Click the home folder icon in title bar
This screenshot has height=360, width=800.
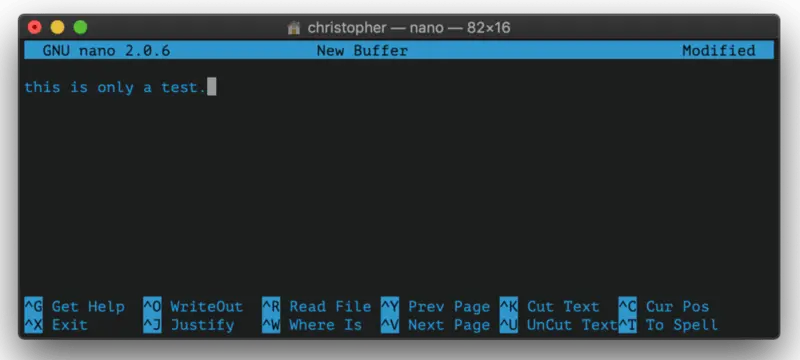click(x=294, y=28)
